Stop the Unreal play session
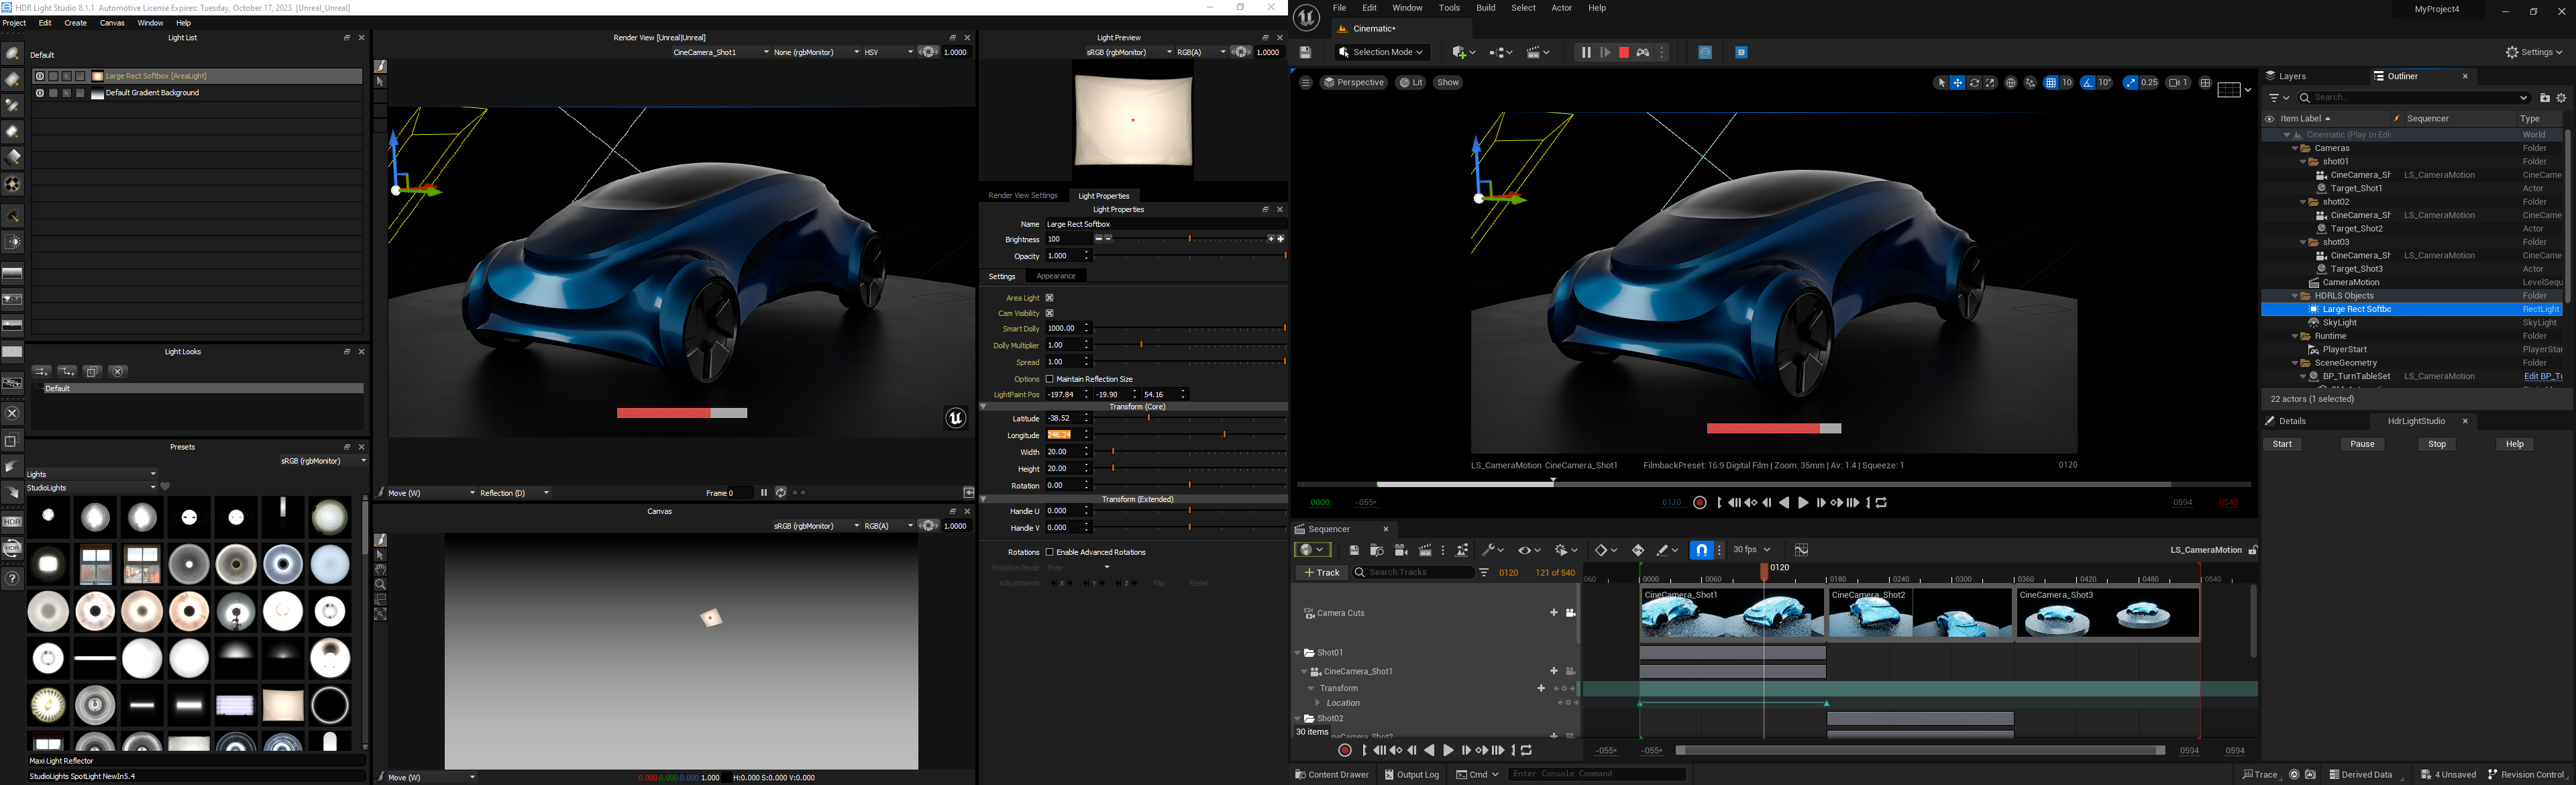2576x785 pixels. click(1624, 52)
